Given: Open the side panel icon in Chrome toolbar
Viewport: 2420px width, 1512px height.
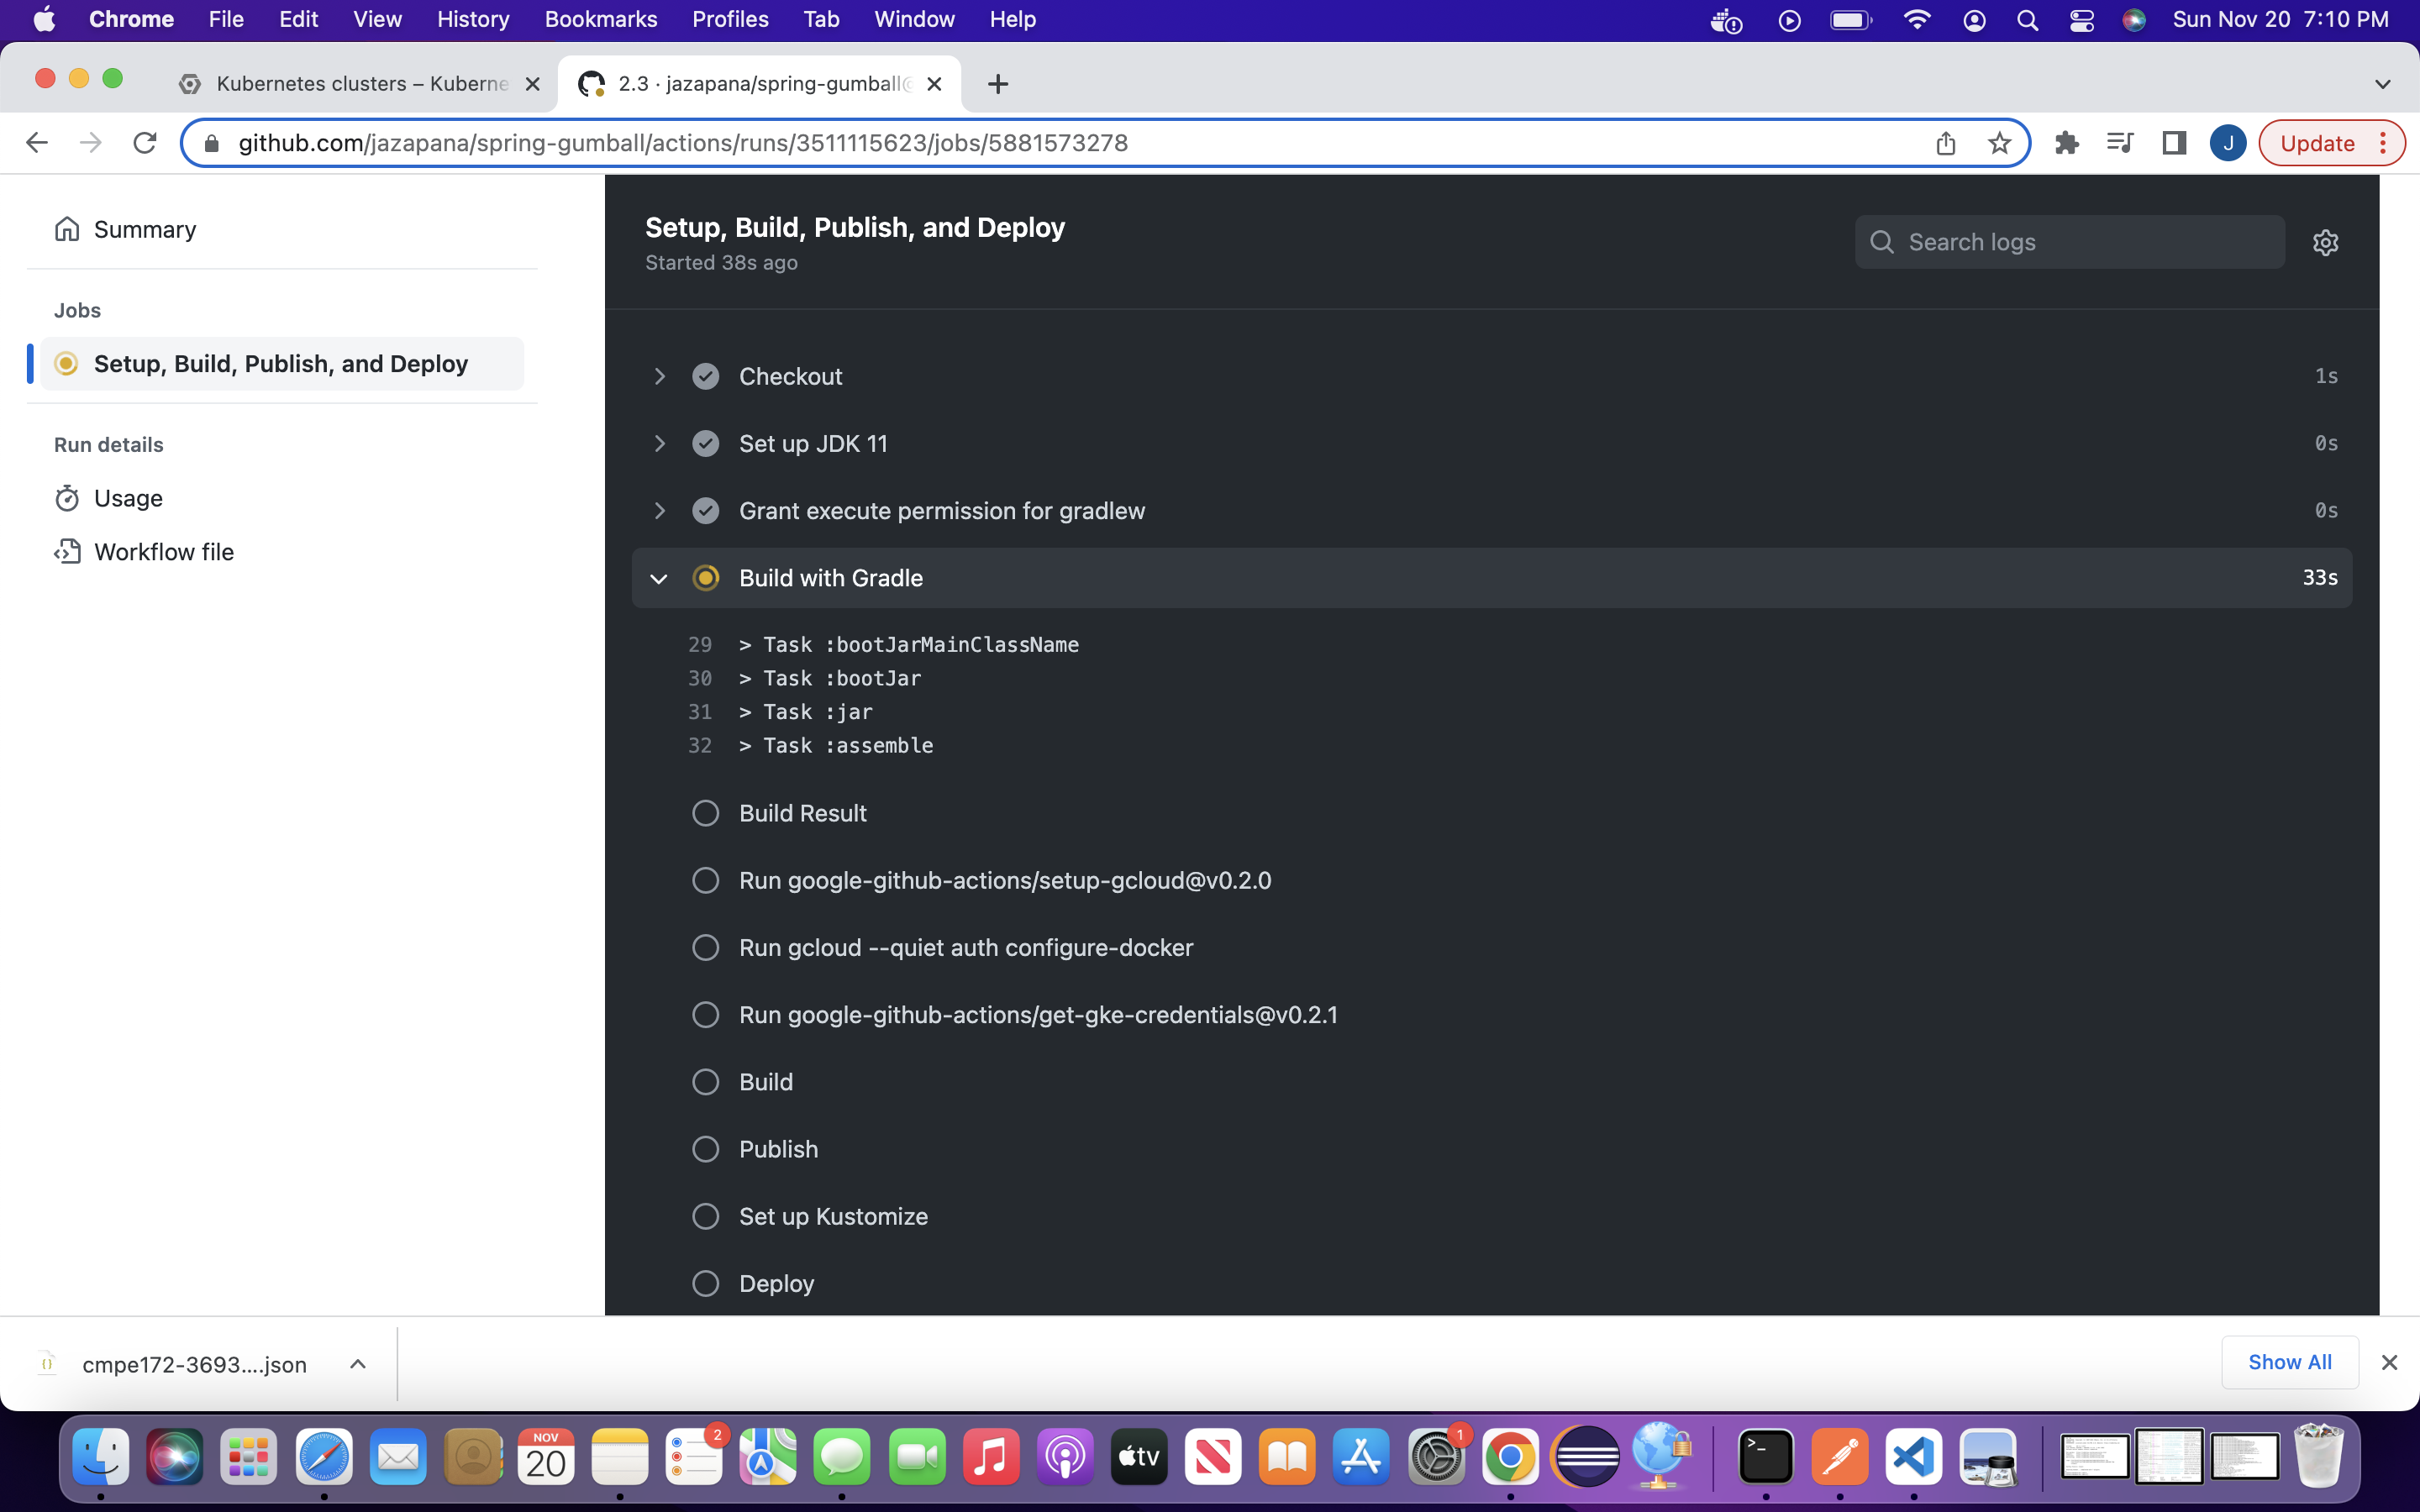Looking at the screenshot, I should point(2174,142).
